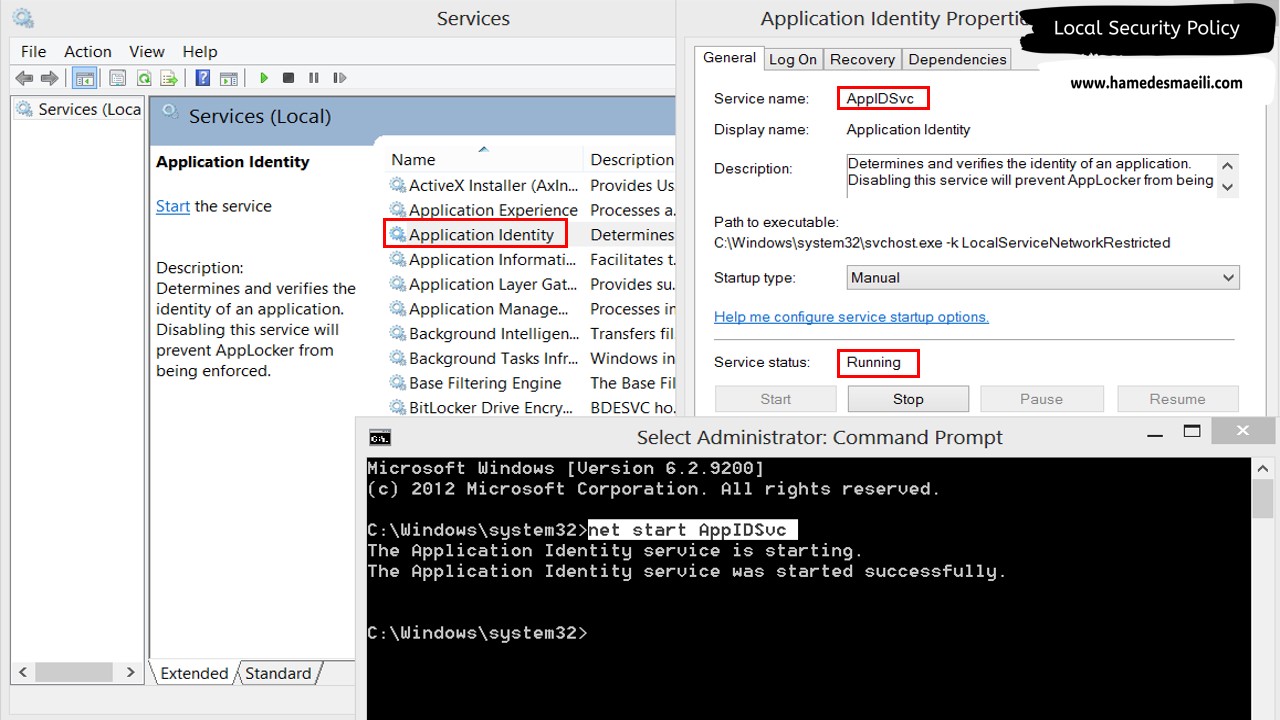1280x720 pixels.
Task: Click the Start button in Properties
Action: pyautogui.click(x=776, y=399)
